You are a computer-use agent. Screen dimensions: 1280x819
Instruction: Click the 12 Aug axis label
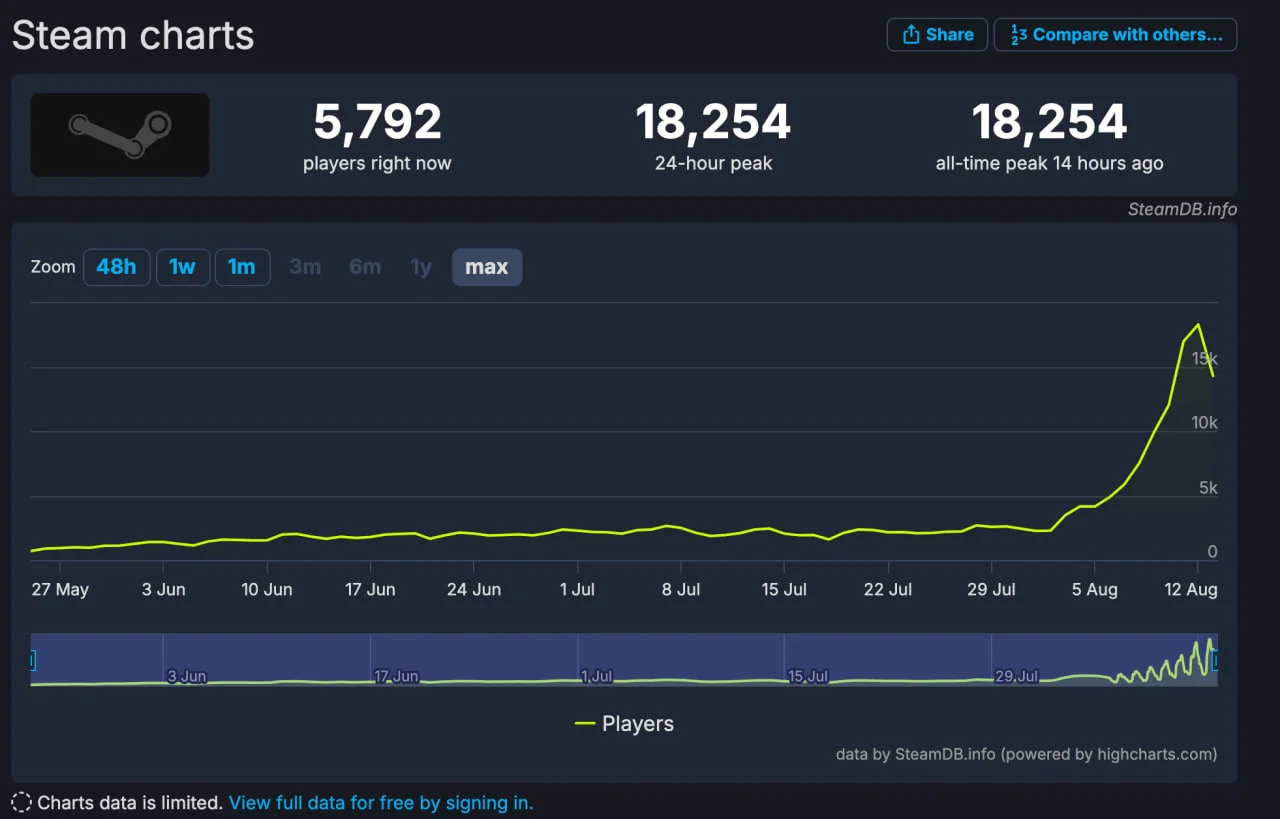1190,589
